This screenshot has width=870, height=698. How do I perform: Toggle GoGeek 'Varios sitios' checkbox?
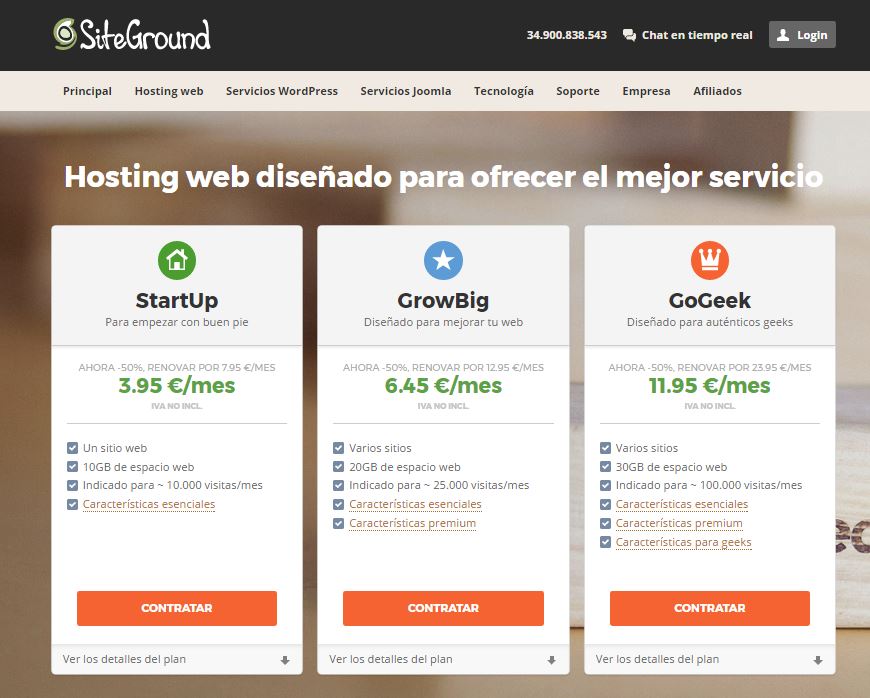pyautogui.click(x=605, y=448)
